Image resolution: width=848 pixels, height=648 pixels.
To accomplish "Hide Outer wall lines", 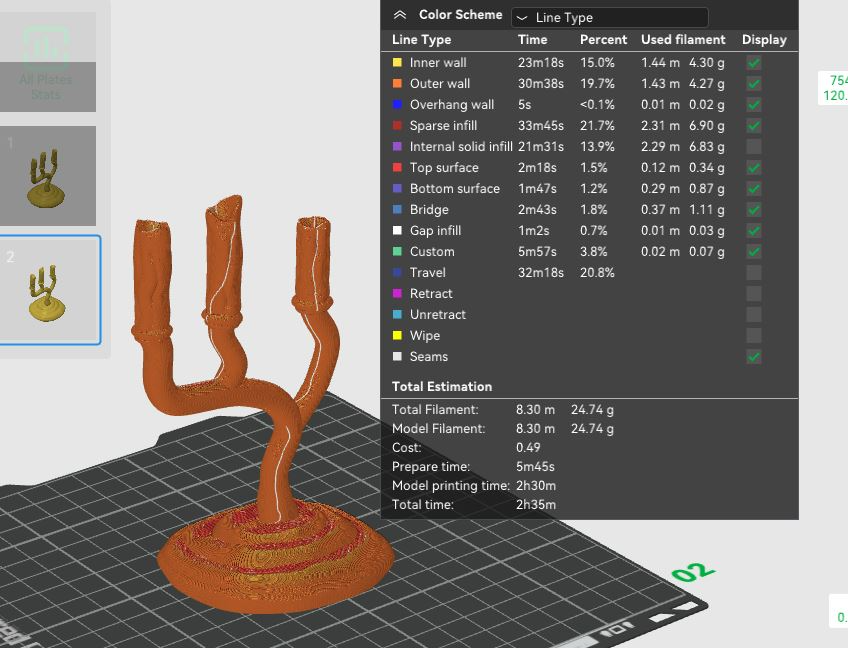I will tap(754, 84).
